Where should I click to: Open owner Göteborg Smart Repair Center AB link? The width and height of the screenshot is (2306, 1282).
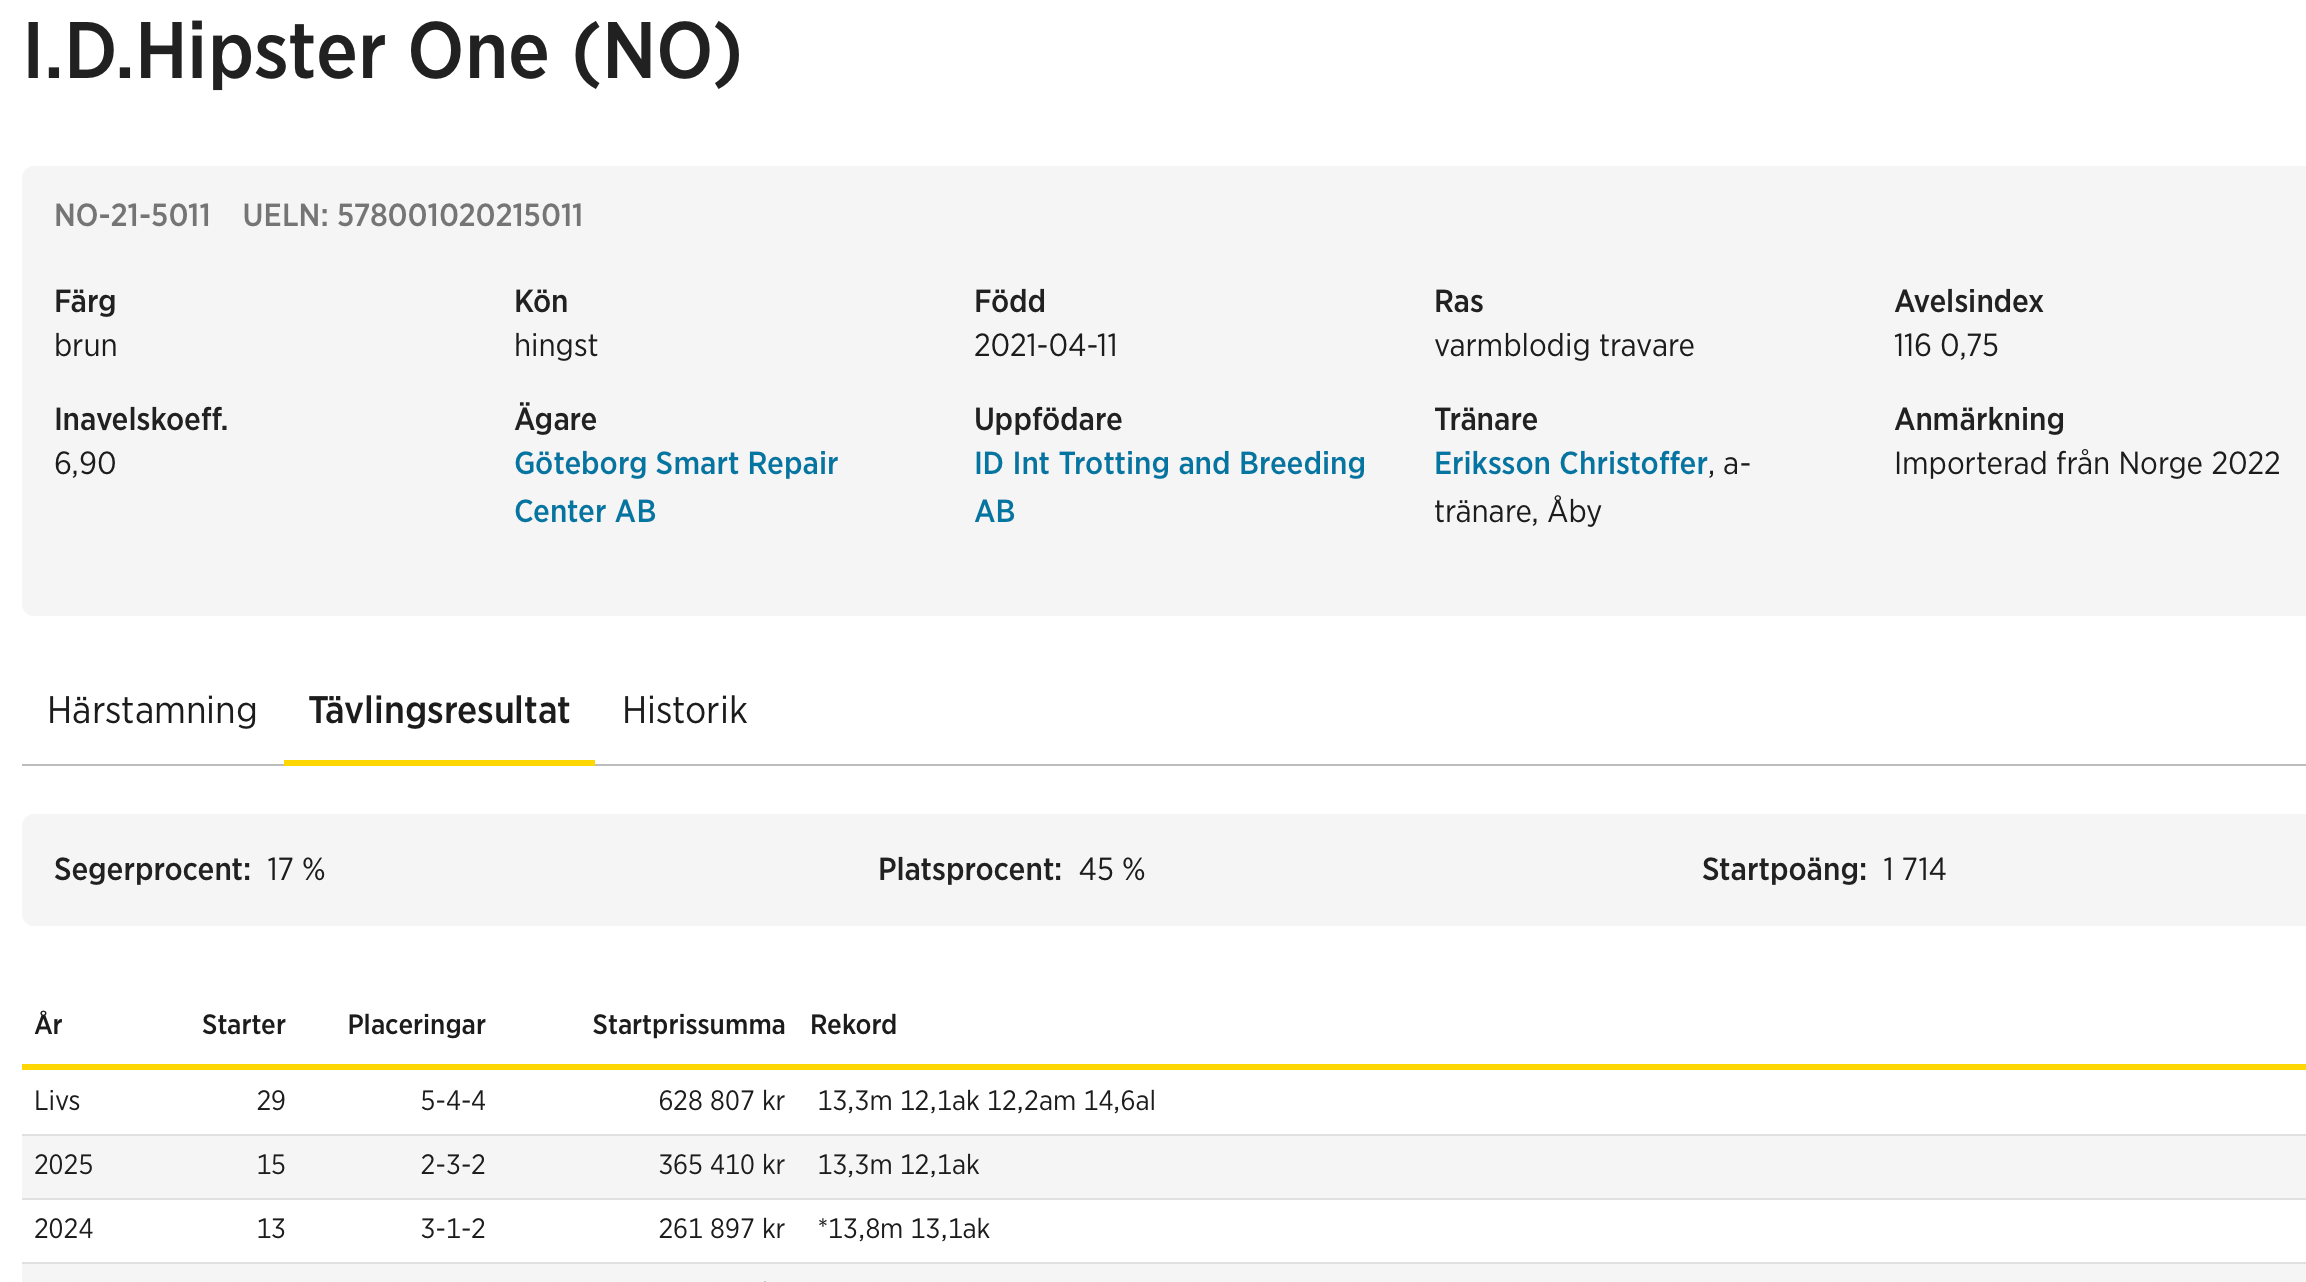[x=675, y=464]
